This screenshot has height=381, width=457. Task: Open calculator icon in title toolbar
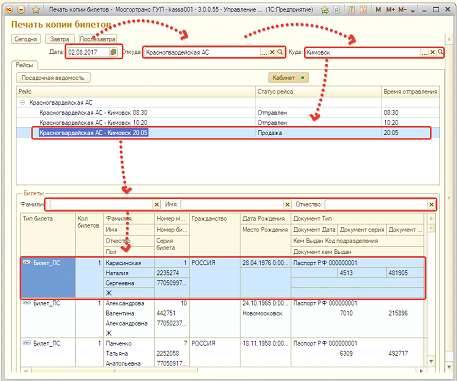(x=351, y=10)
